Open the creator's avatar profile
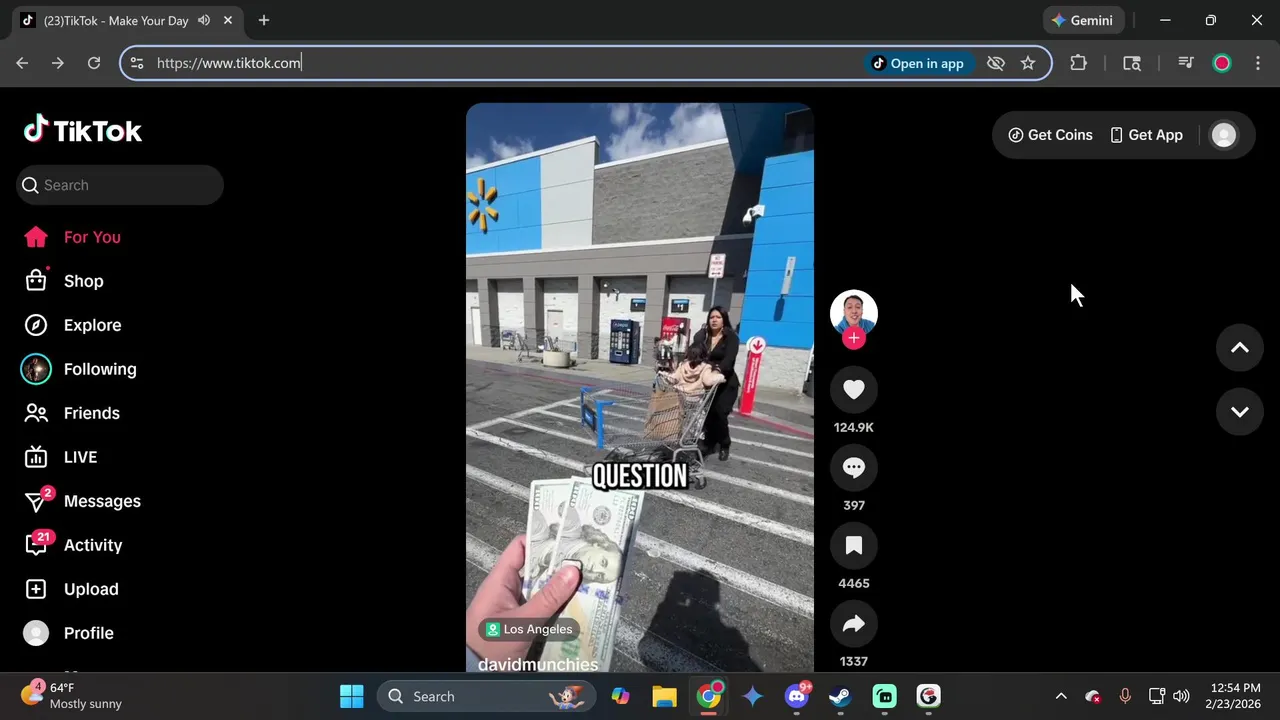Viewport: 1280px width, 720px height. click(x=854, y=313)
